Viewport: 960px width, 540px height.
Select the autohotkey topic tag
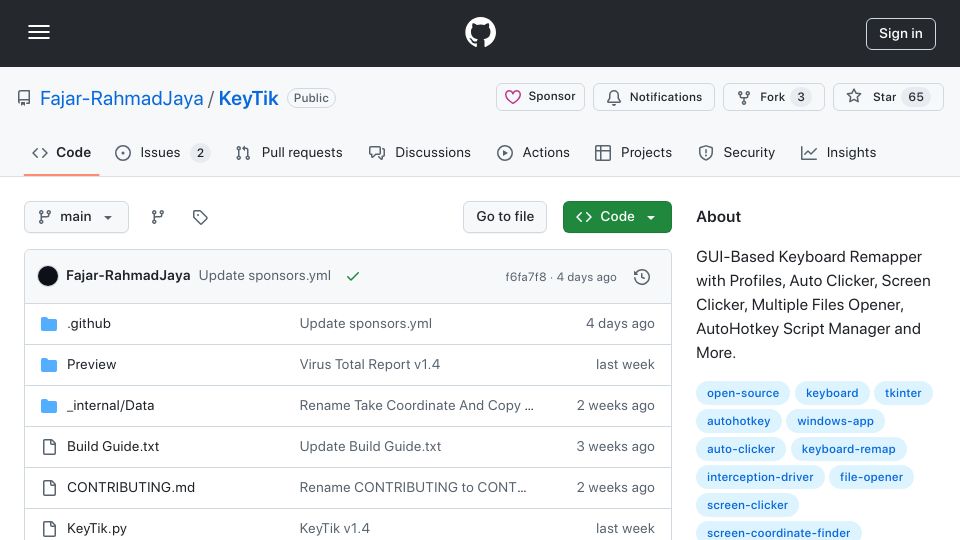pos(738,421)
